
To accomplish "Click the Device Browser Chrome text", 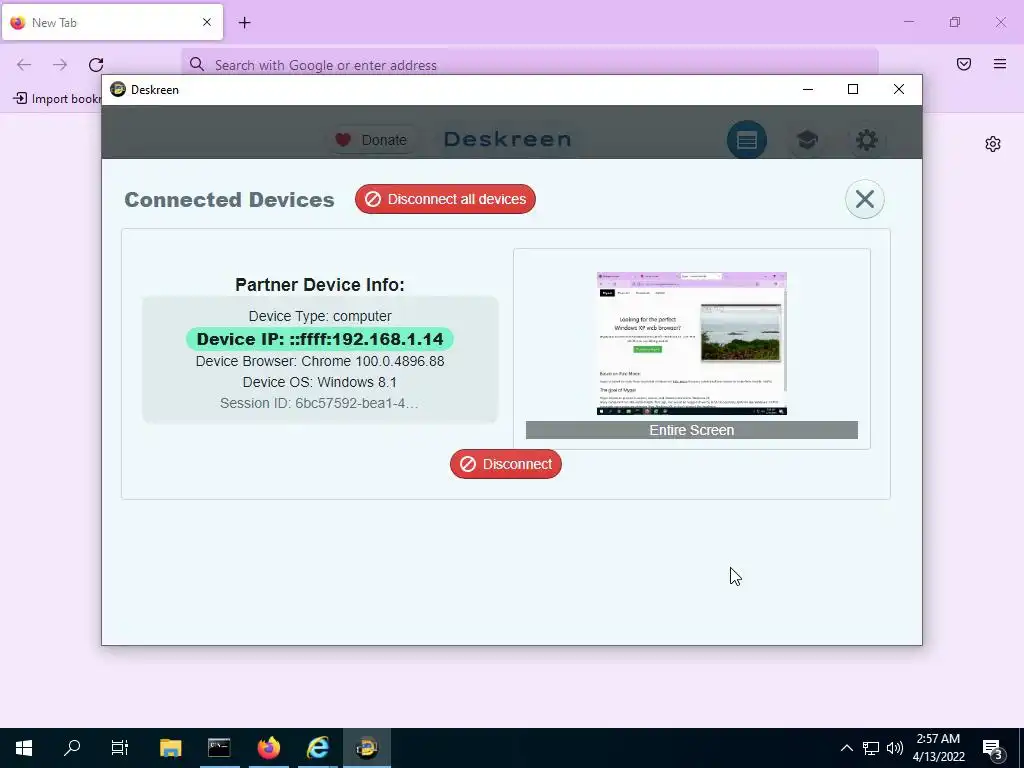I will [x=320, y=361].
